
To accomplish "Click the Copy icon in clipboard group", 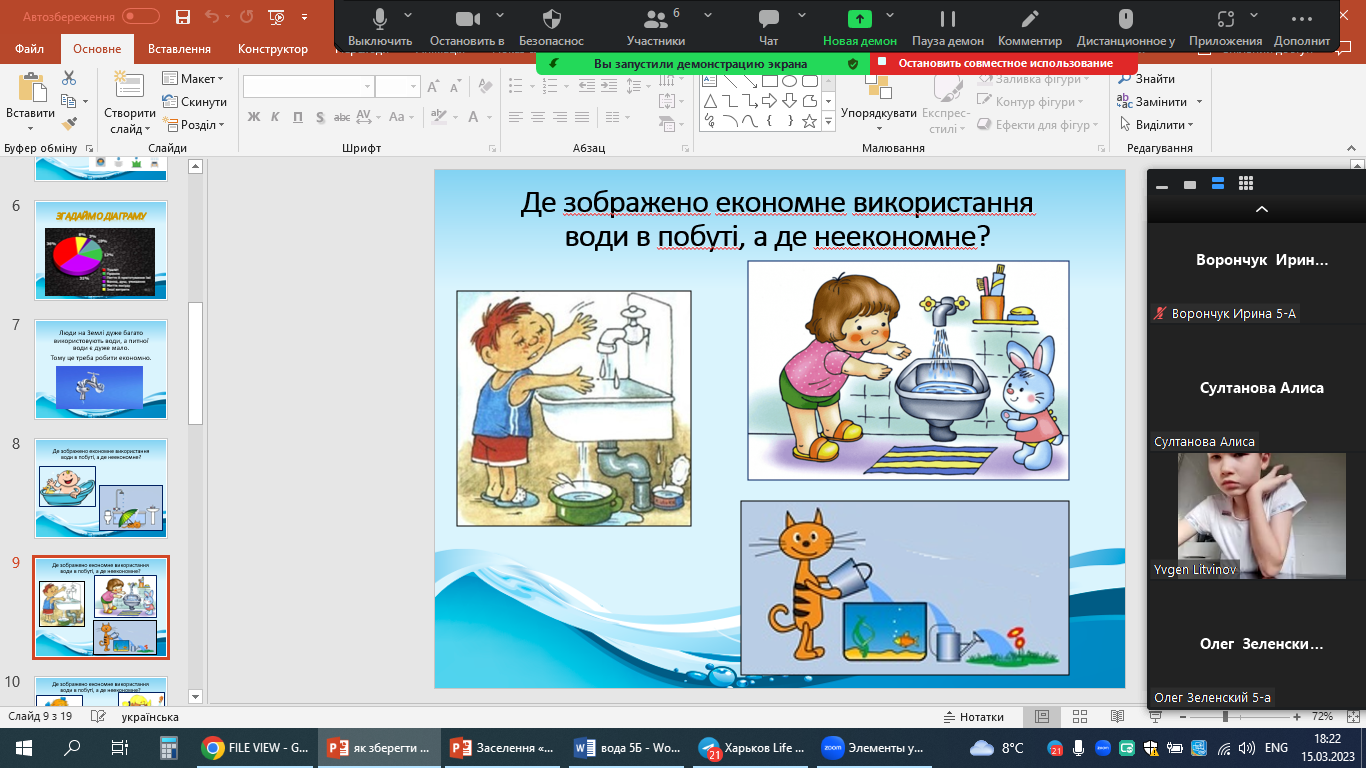I will 68,101.
